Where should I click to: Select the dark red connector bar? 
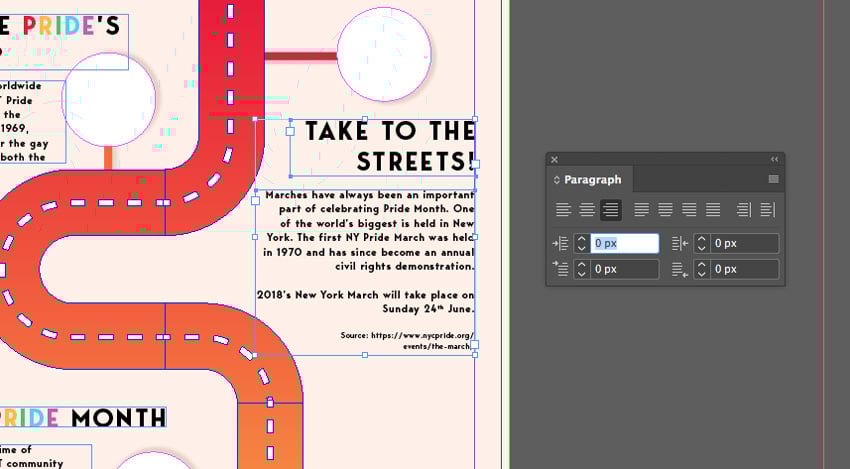click(x=301, y=56)
